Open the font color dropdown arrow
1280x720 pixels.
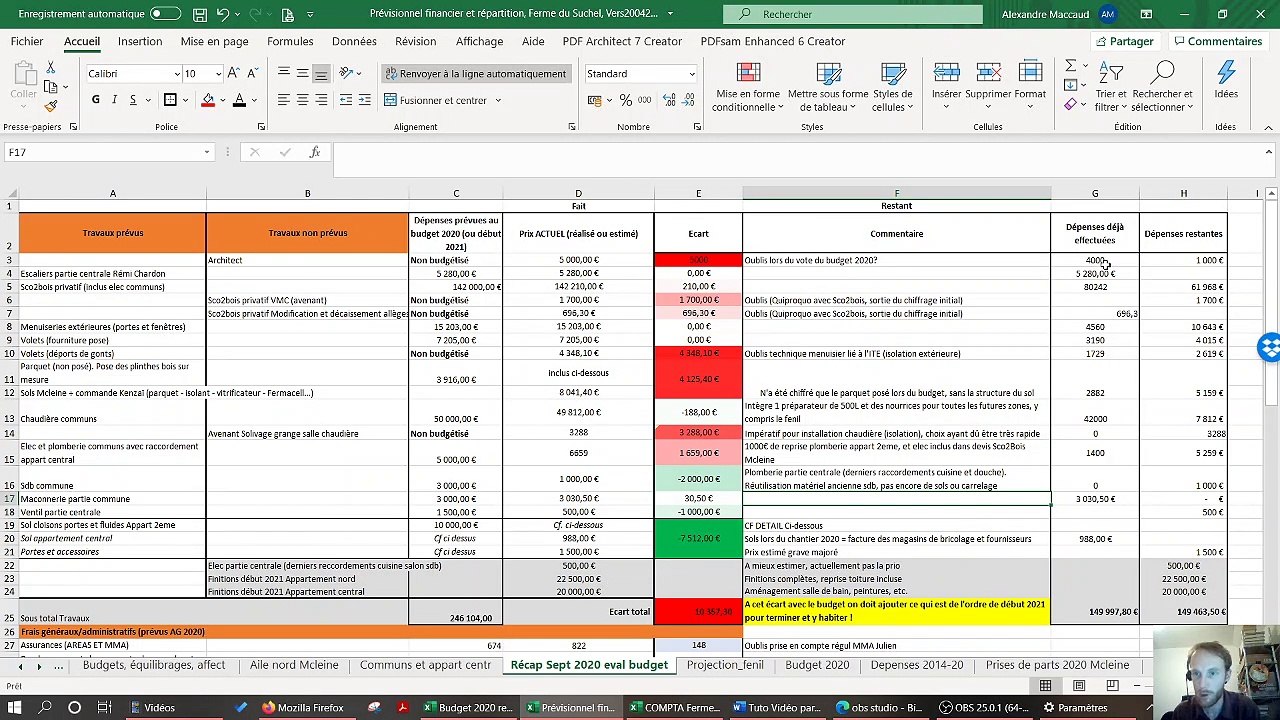click(x=254, y=100)
